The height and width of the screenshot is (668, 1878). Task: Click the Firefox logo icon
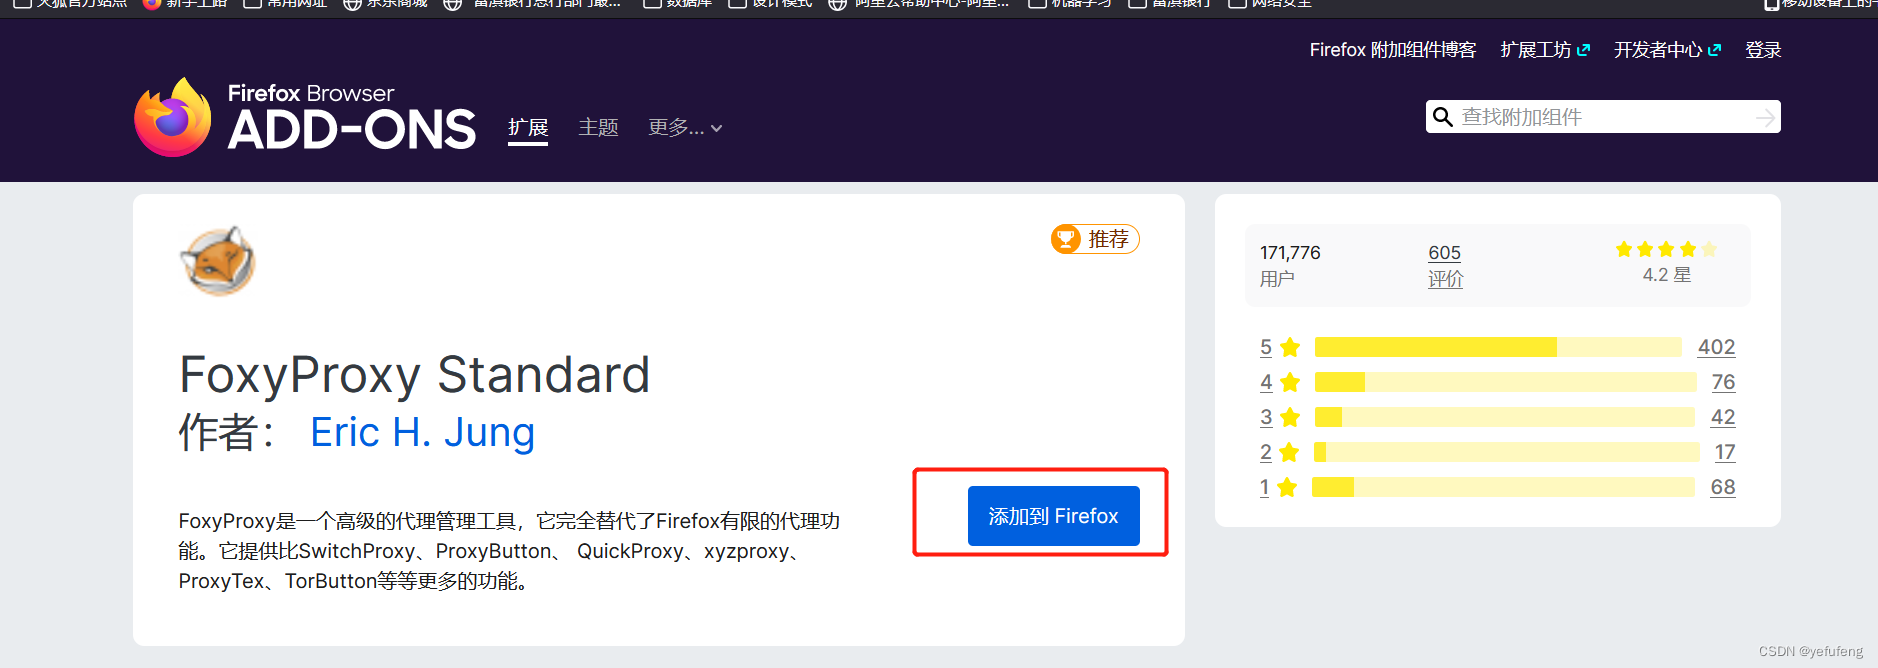[x=173, y=117]
